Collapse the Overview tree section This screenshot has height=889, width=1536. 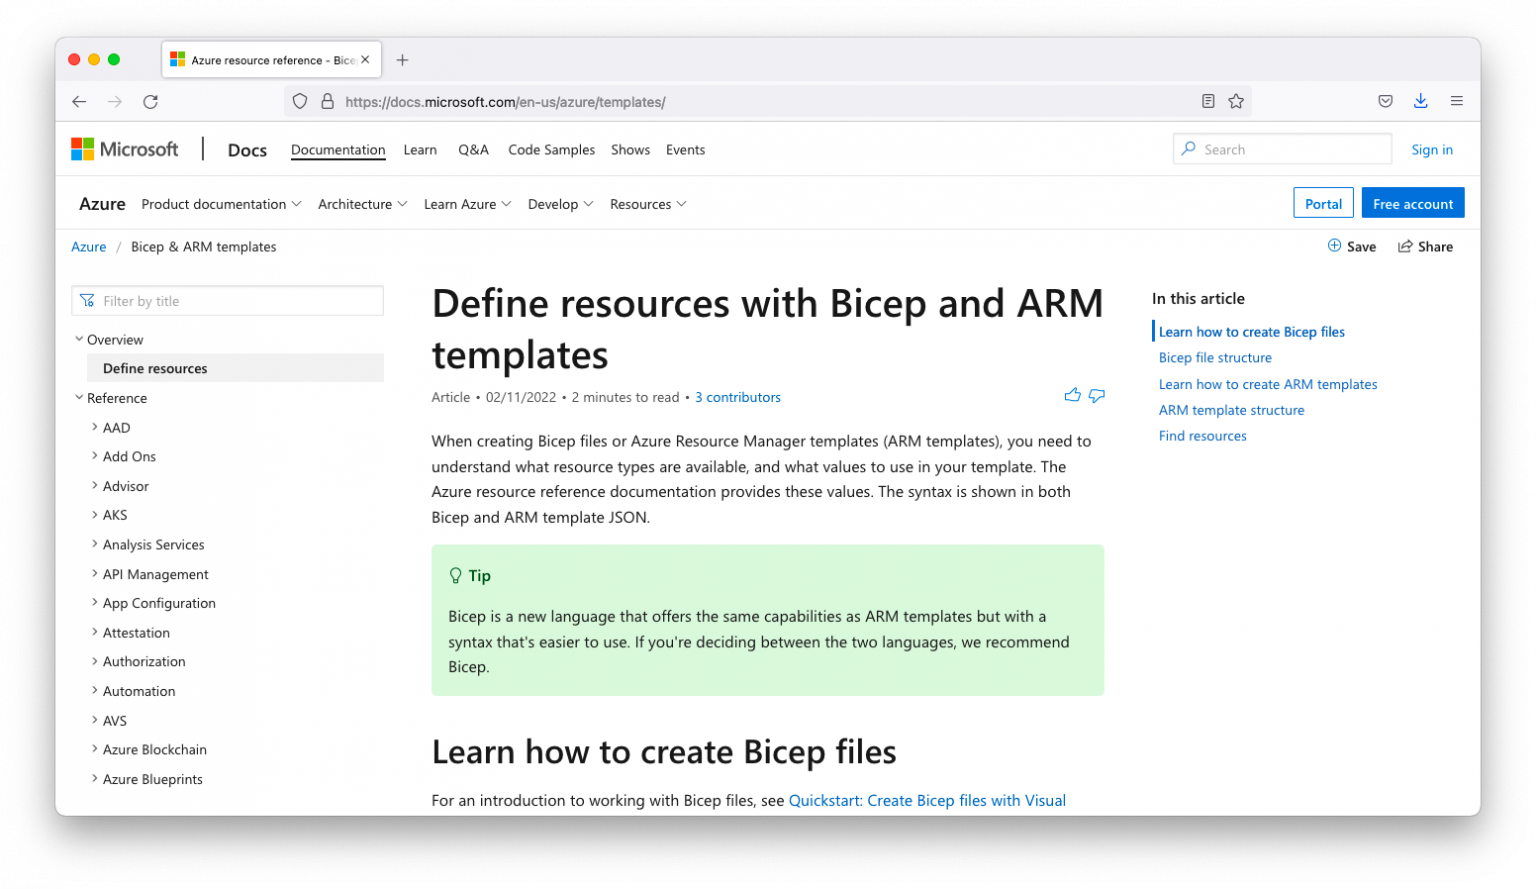(79, 339)
